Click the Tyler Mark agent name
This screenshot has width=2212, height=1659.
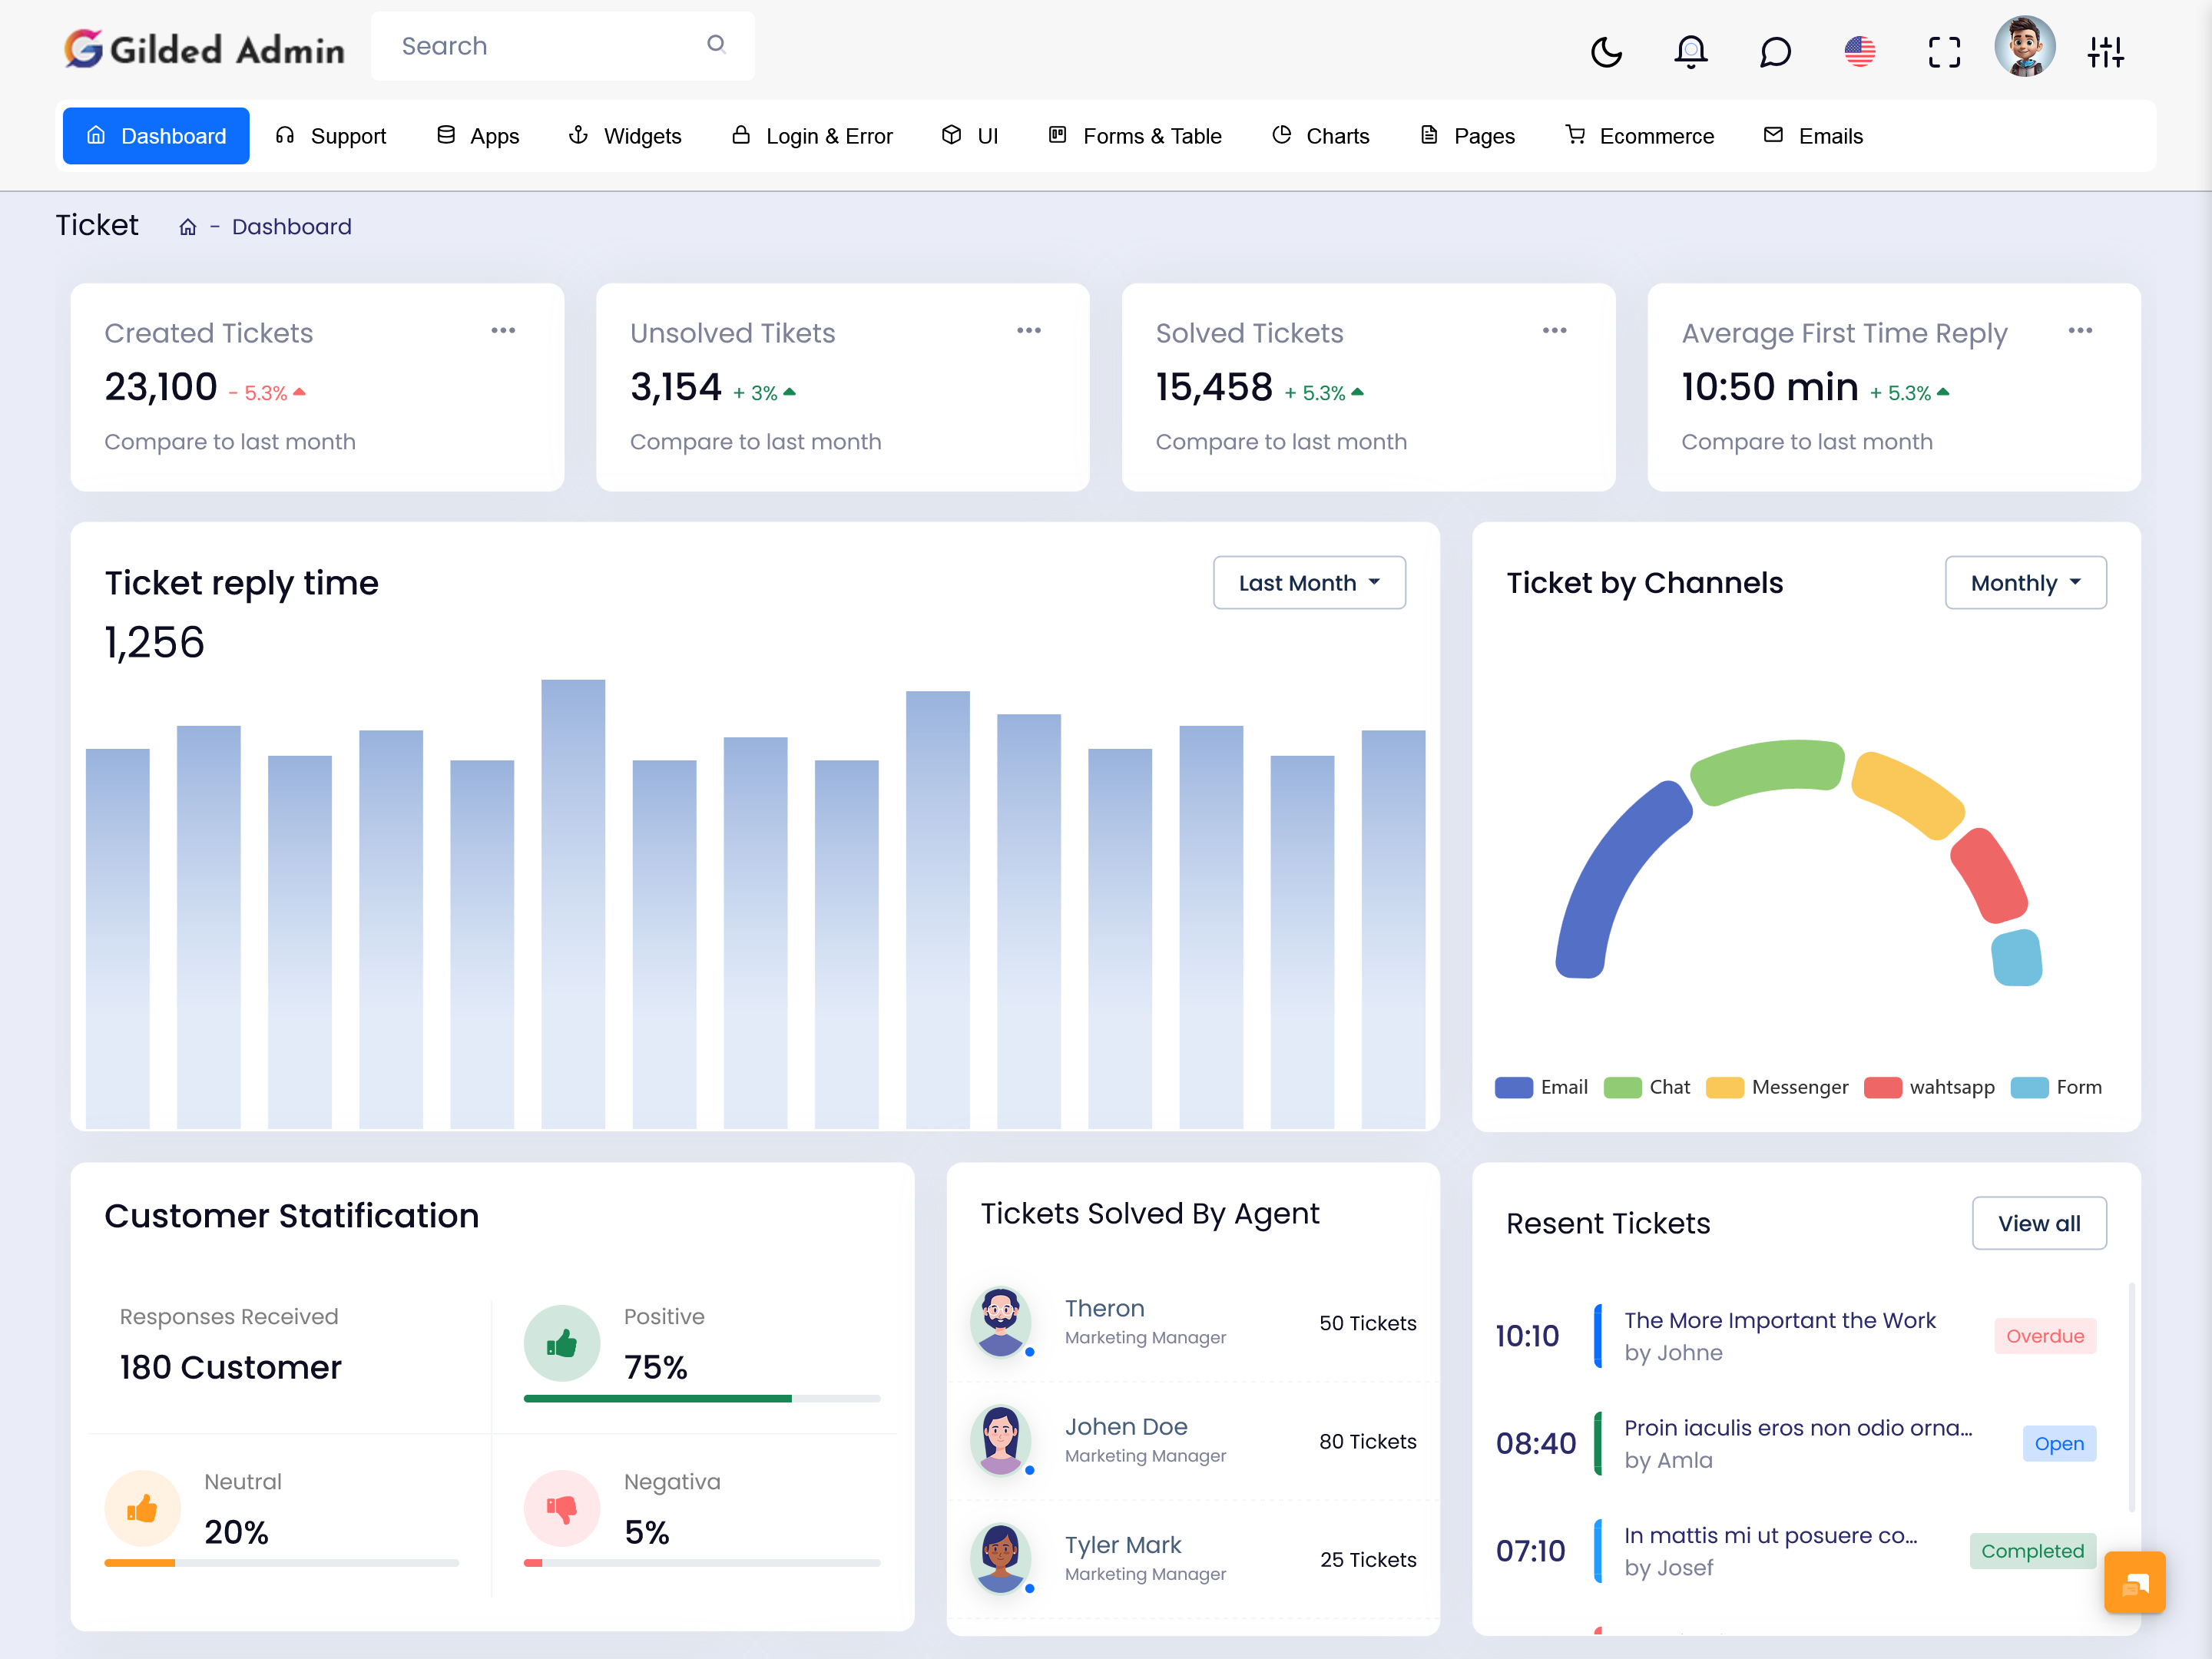(x=1123, y=1545)
